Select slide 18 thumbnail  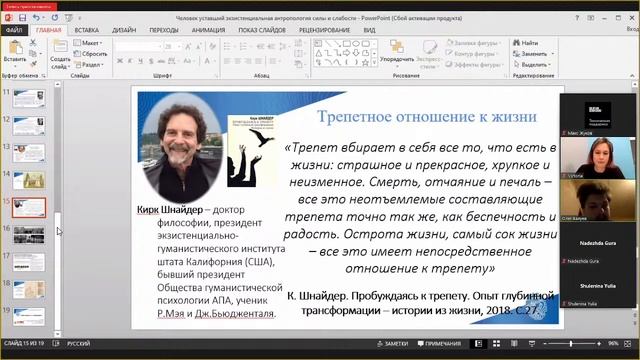[29, 289]
